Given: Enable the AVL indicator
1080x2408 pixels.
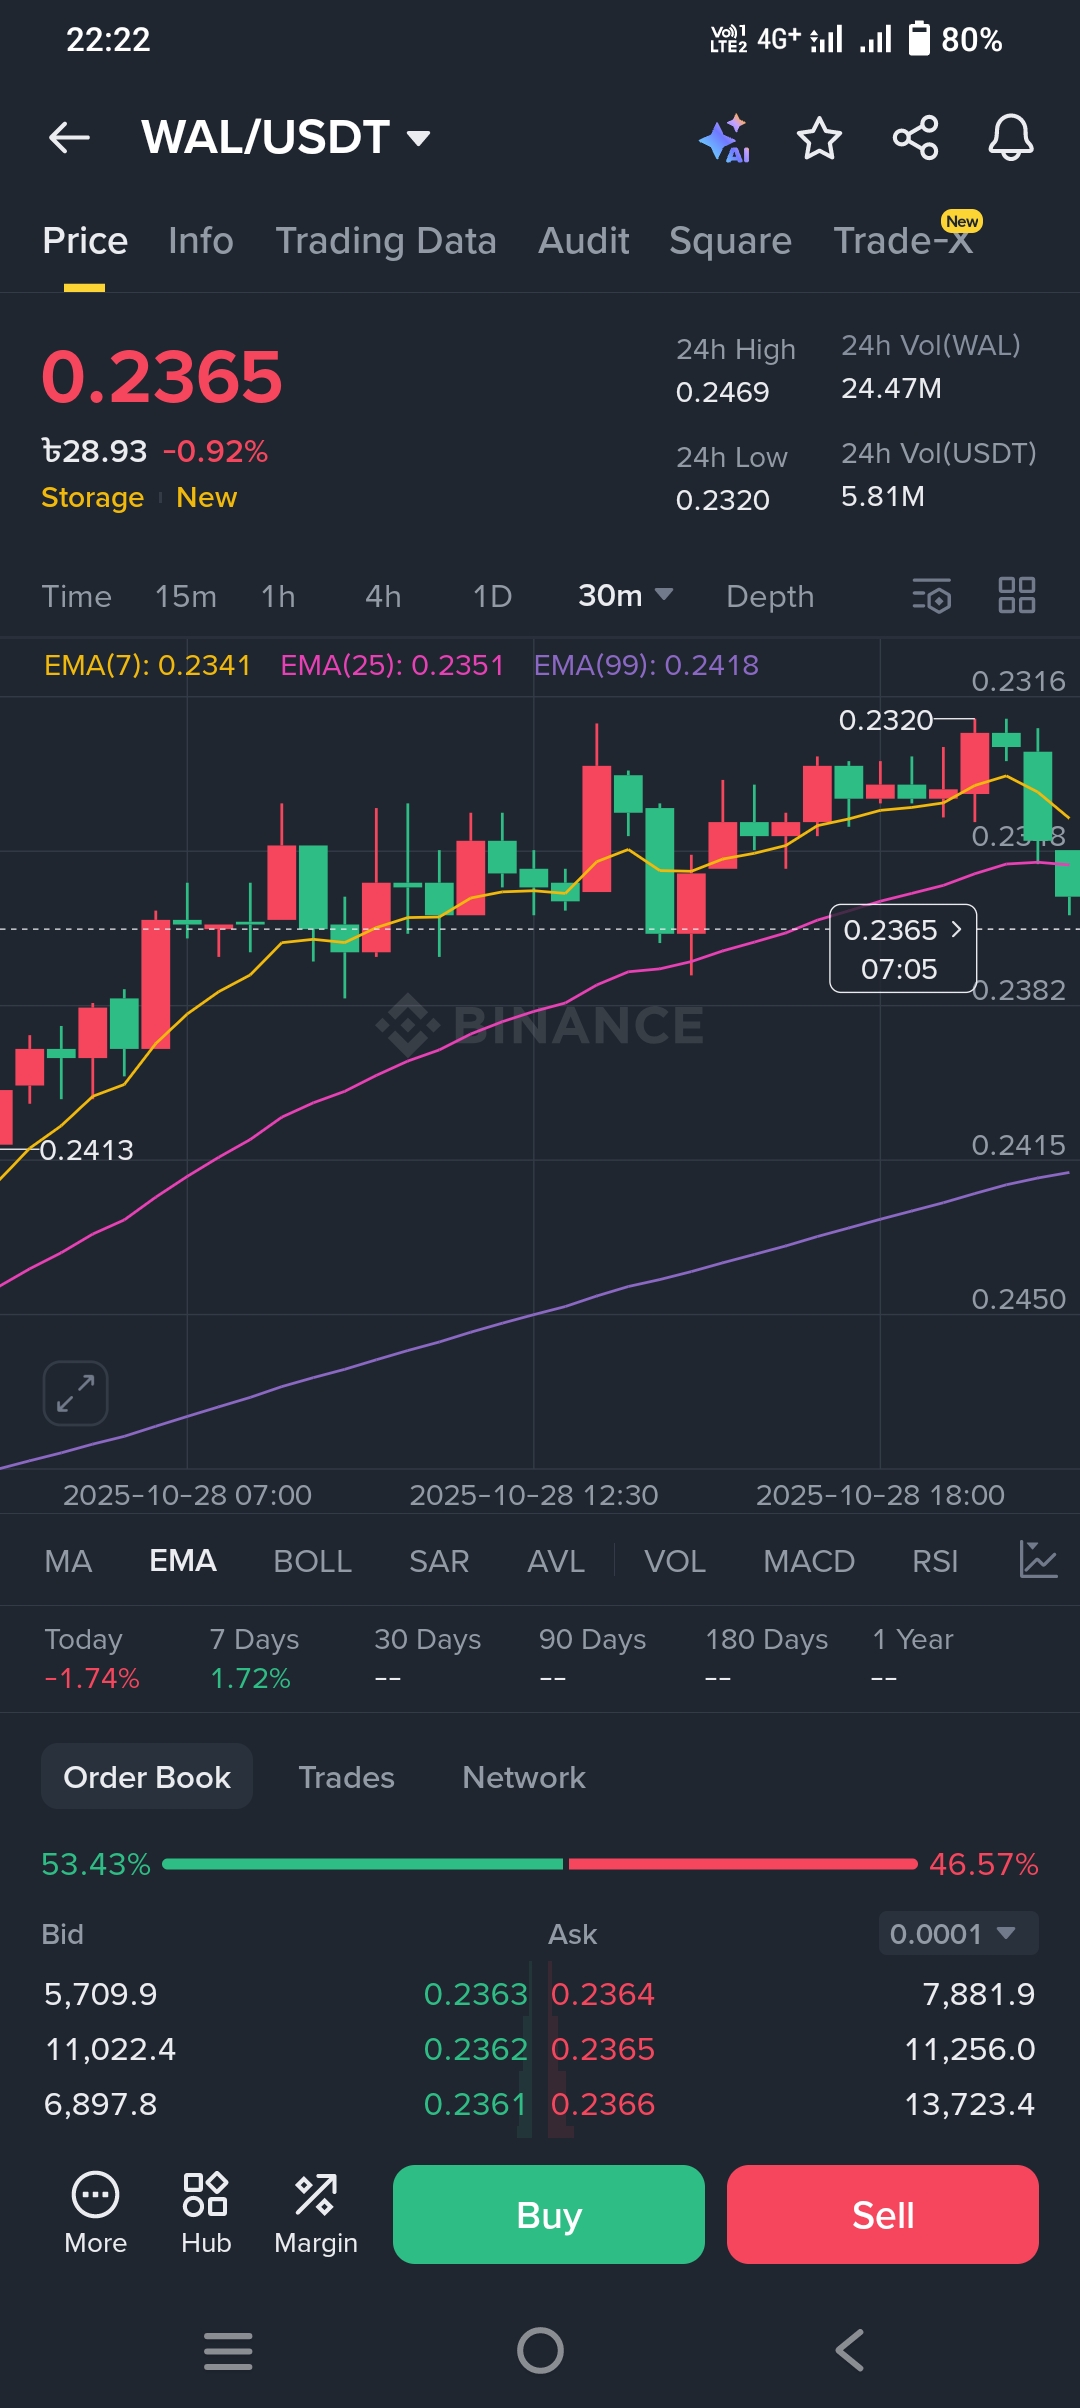Looking at the screenshot, I should pos(556,1560).
